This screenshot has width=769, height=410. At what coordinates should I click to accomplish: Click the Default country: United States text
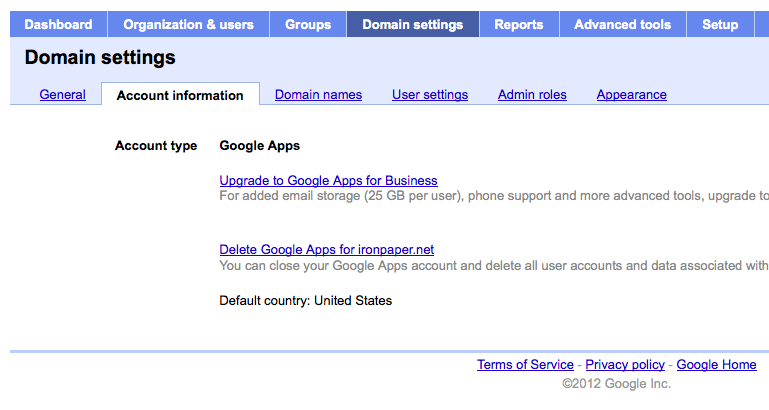306,301
